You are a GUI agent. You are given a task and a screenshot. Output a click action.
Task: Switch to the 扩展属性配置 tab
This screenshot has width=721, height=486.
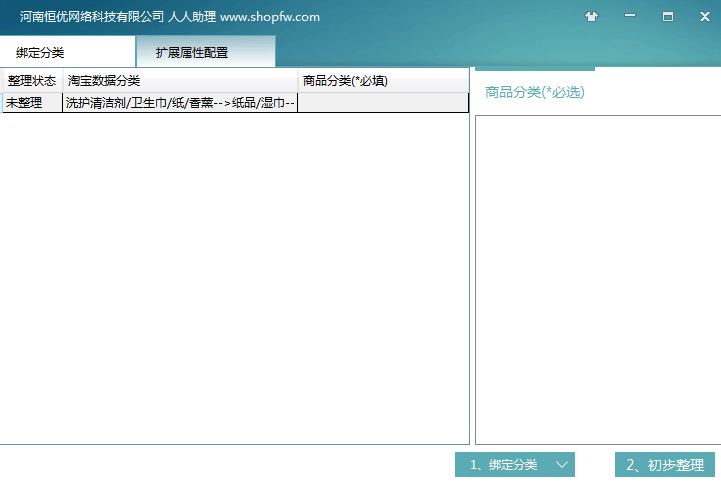[206, 52]
